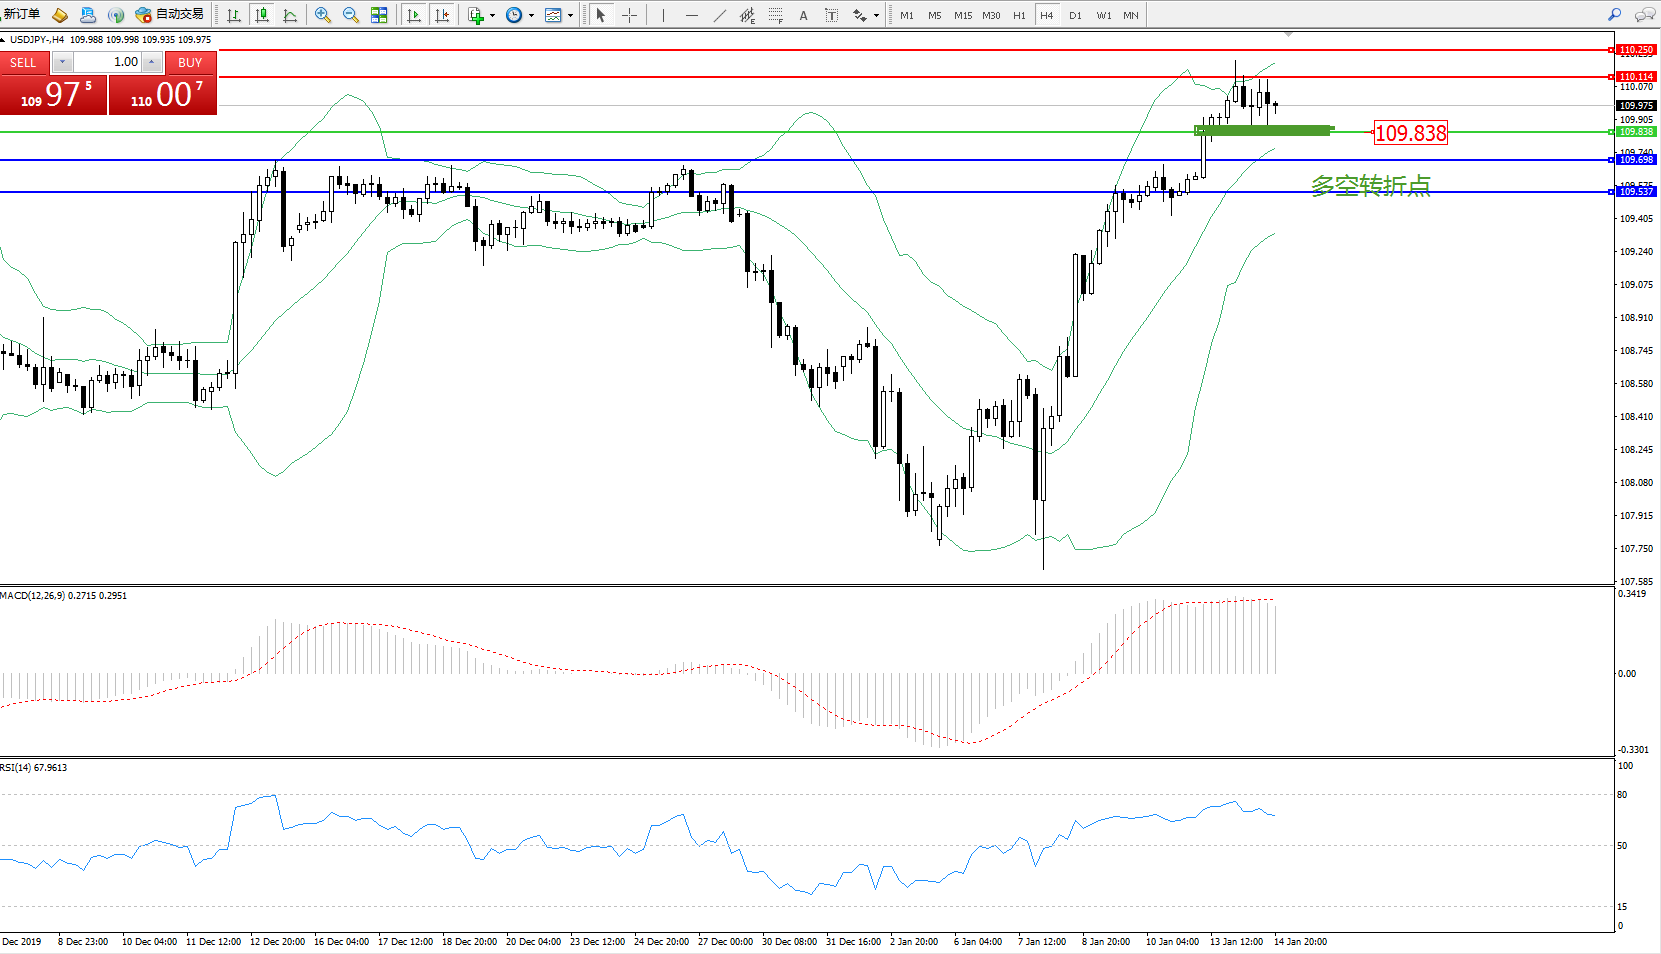Click the lot volume field showing 1.00
The height and width of the screenshot is (954, 1661).
pyautogui.click(x=108, y=62)
